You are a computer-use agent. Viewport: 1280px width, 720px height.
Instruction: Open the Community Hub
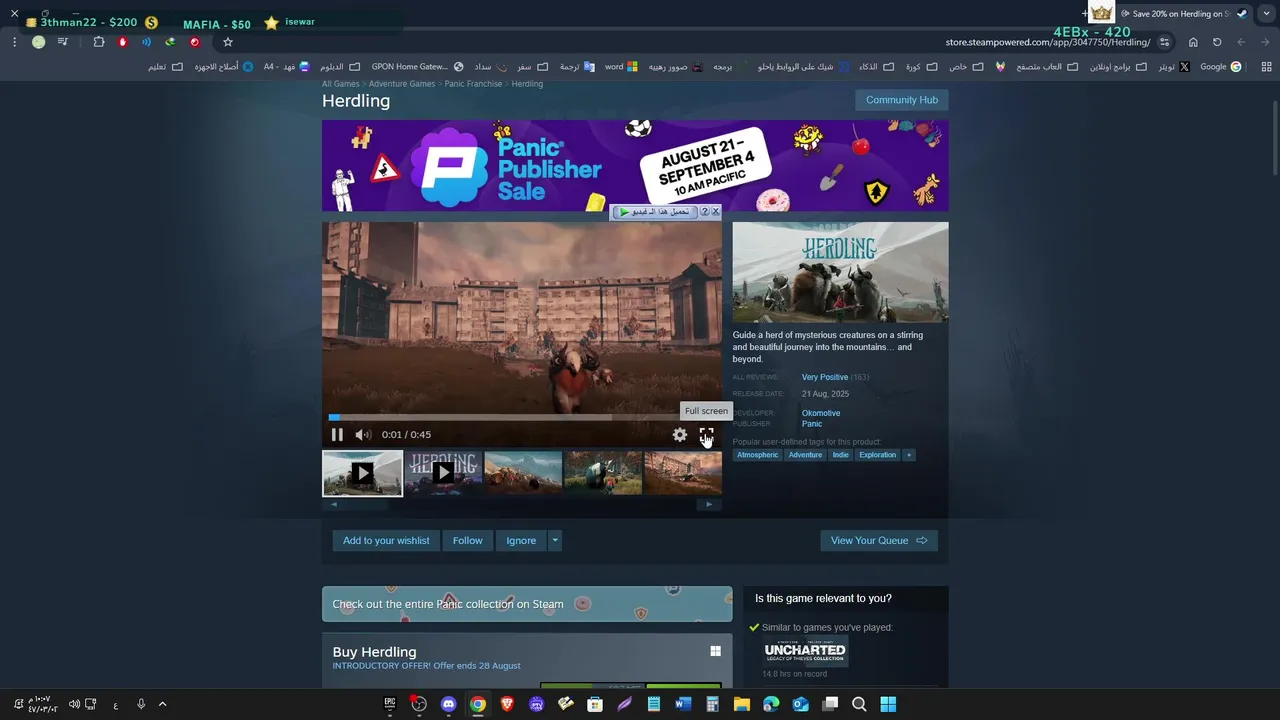(902, 100)
